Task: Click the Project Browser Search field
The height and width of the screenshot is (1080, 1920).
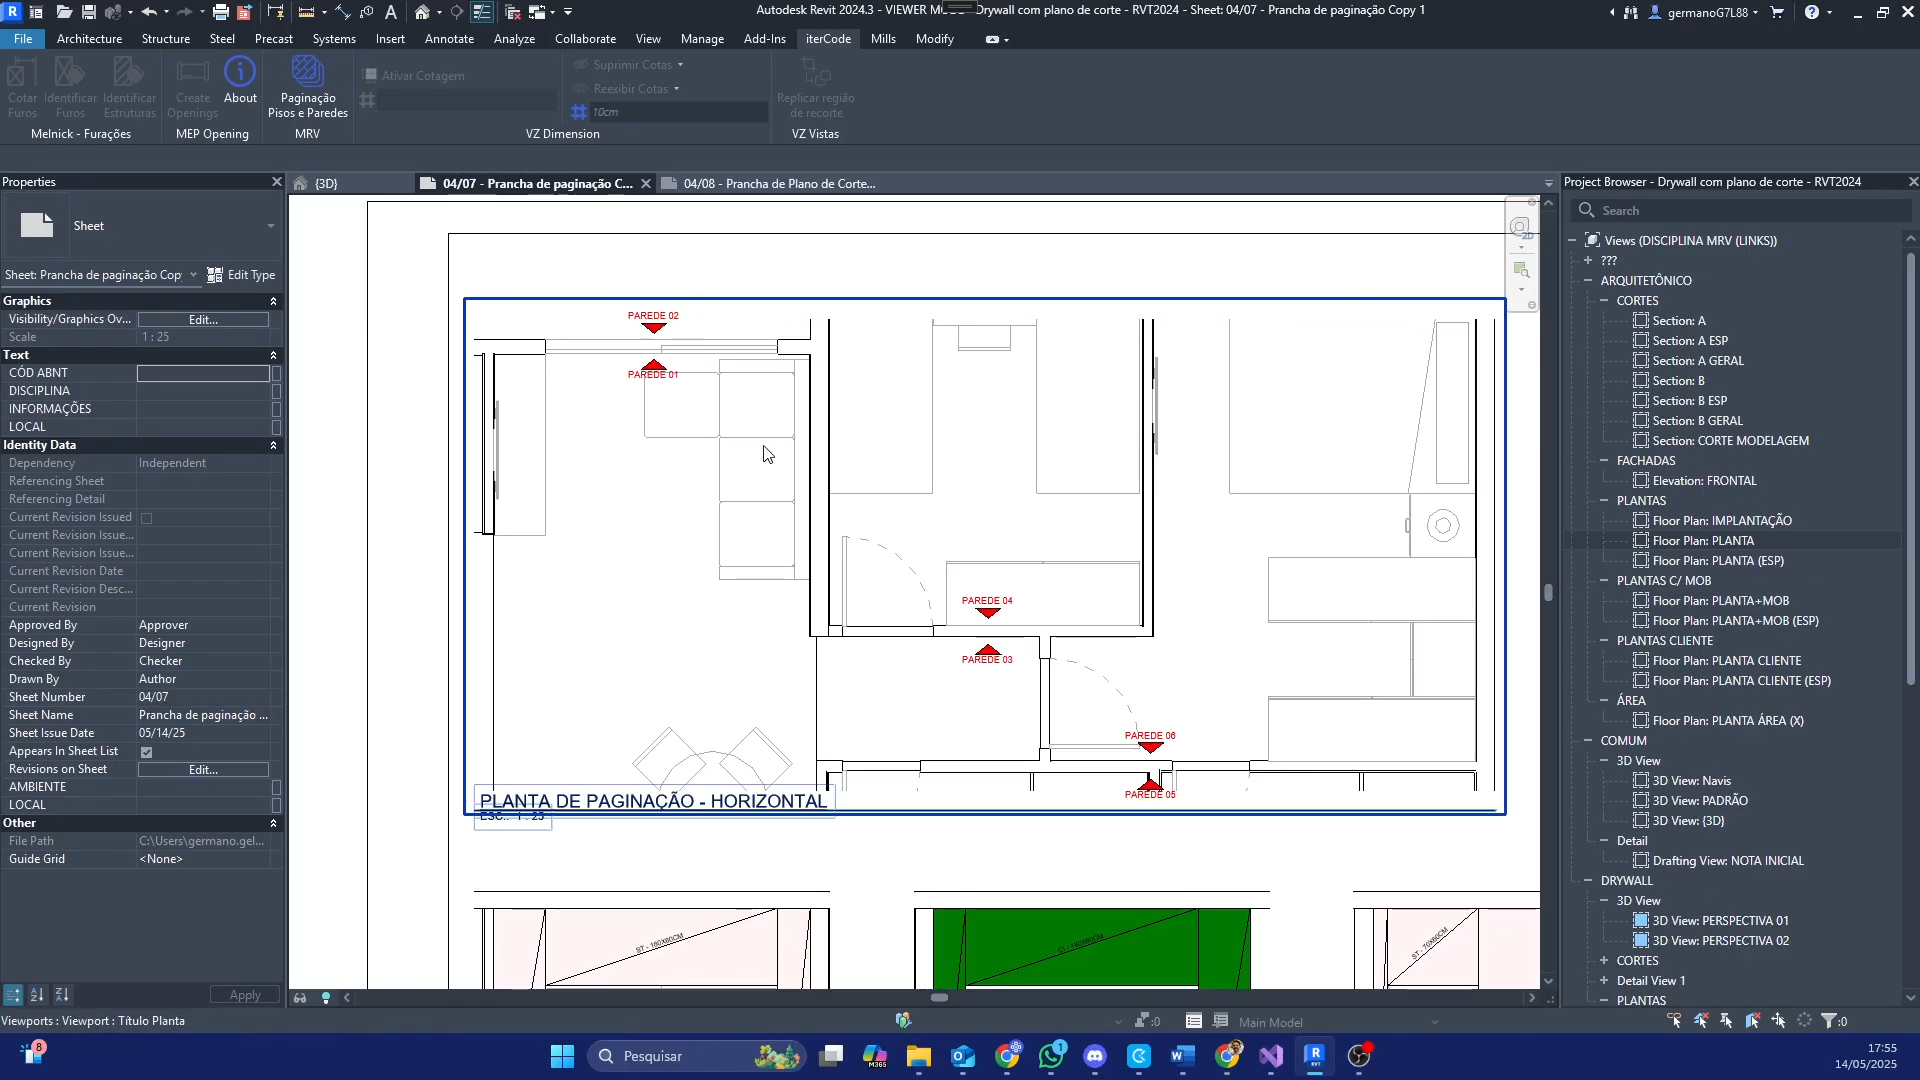Action: [x=1740, y=211]
